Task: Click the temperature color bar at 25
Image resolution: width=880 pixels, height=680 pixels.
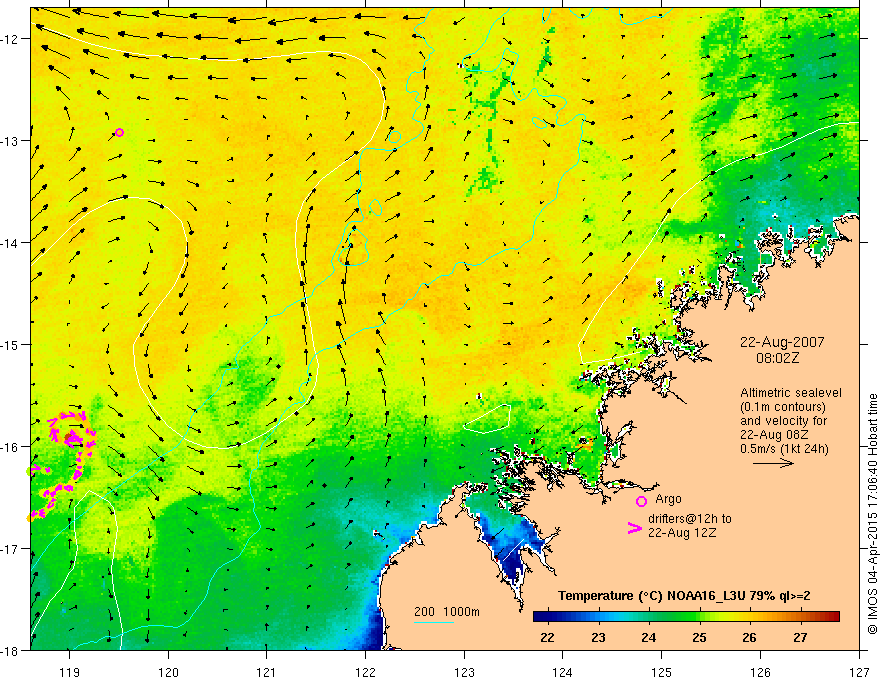Action: pyautogui.click(x=699, y=617)
